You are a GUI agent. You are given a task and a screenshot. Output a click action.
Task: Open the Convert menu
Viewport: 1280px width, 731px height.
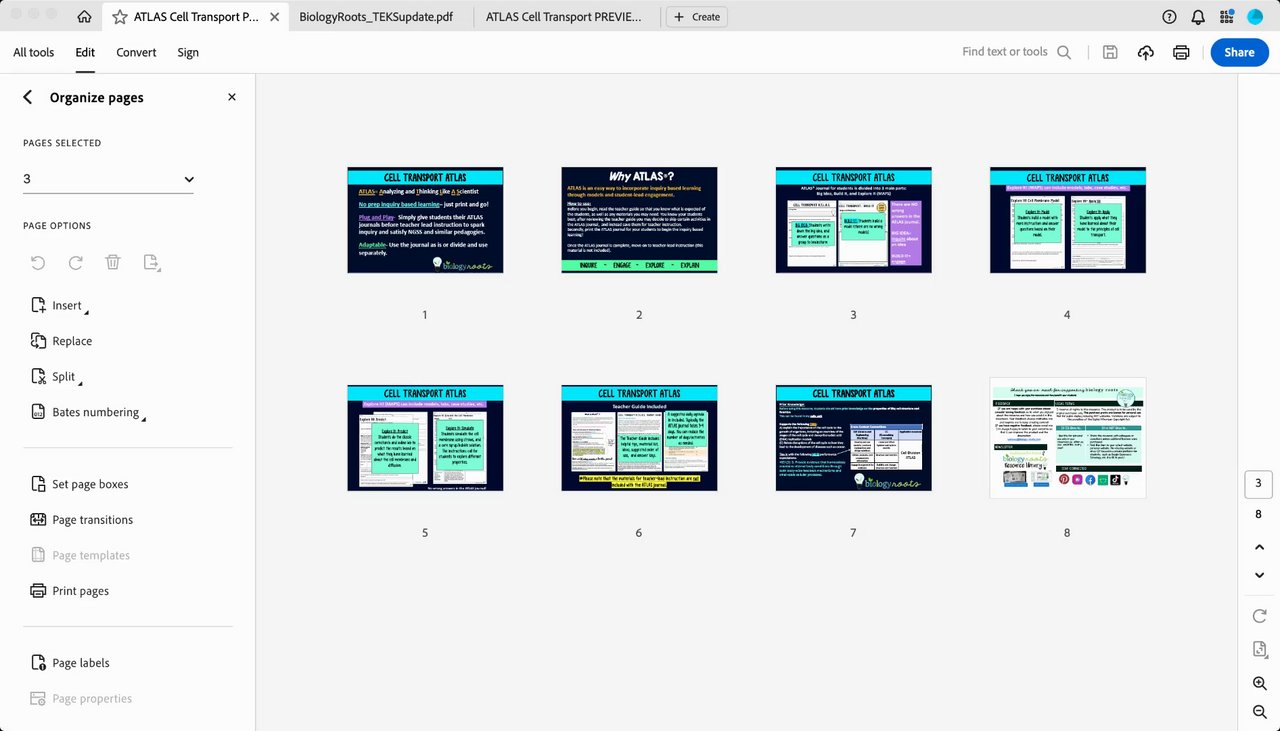click(x=136, y=52)
